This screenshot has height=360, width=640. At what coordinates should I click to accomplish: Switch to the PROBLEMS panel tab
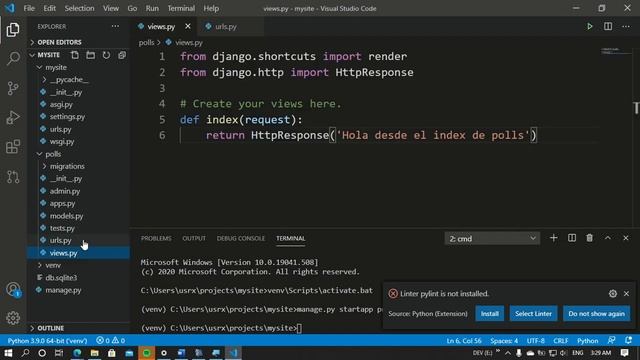[156, 238]
